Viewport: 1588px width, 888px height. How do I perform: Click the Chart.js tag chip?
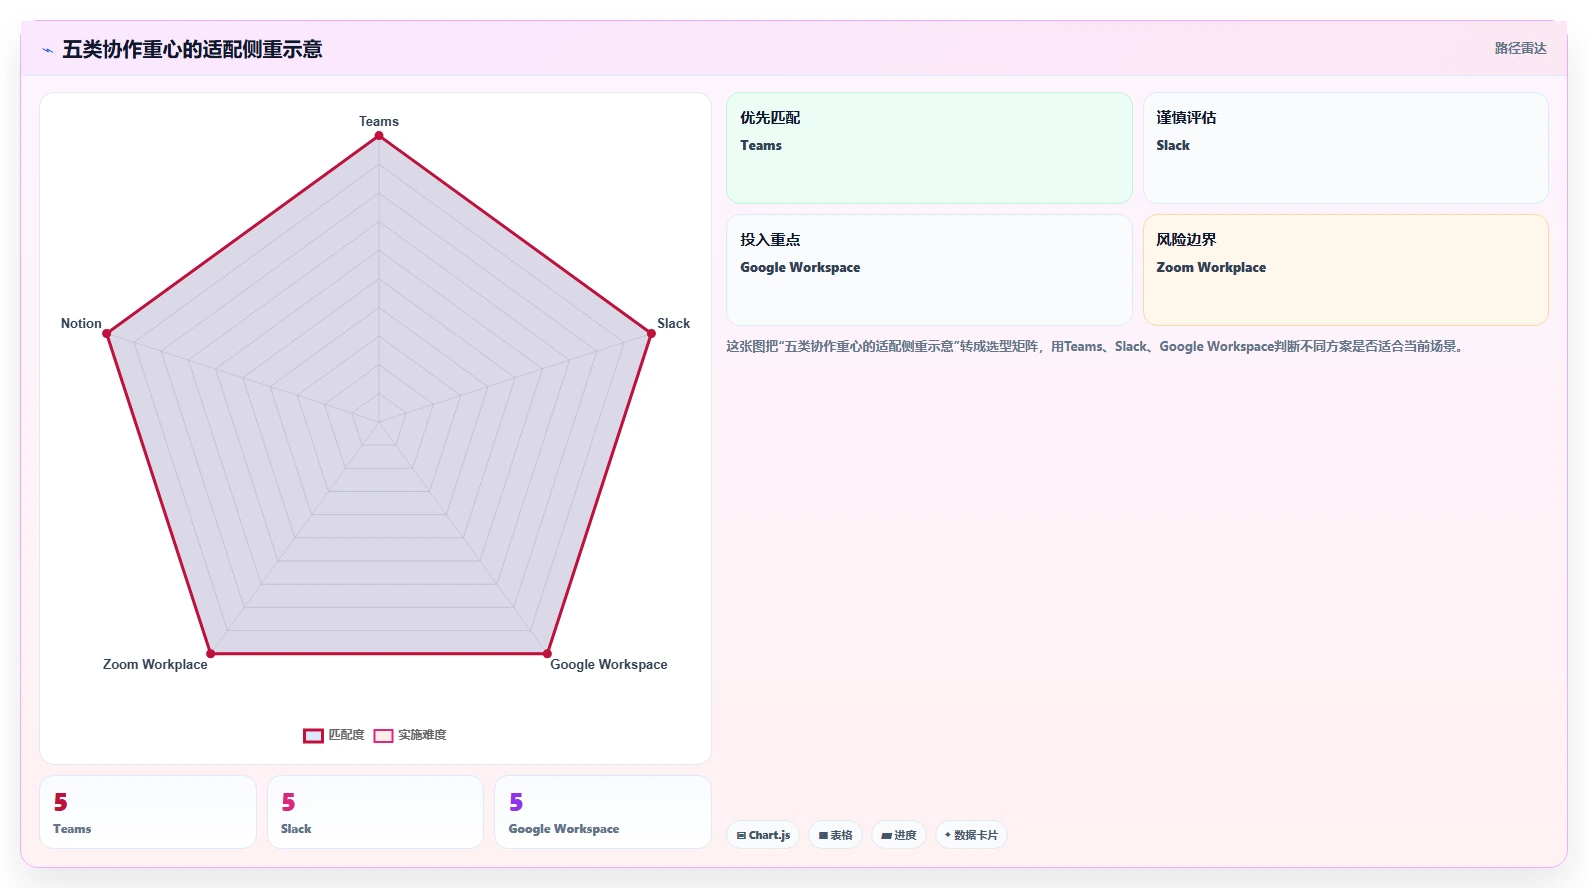pyautogui.click(x=763, y=835)
